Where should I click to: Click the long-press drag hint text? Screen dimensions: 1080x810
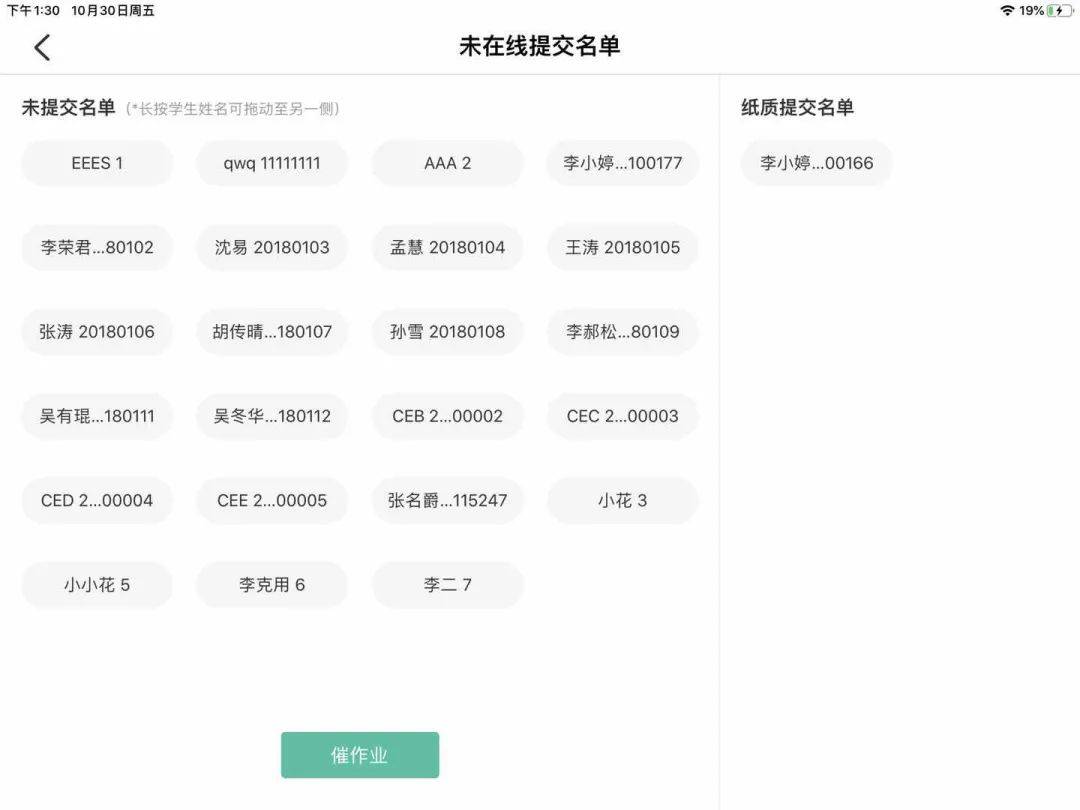pyautogui.click(x=233, y=109)
